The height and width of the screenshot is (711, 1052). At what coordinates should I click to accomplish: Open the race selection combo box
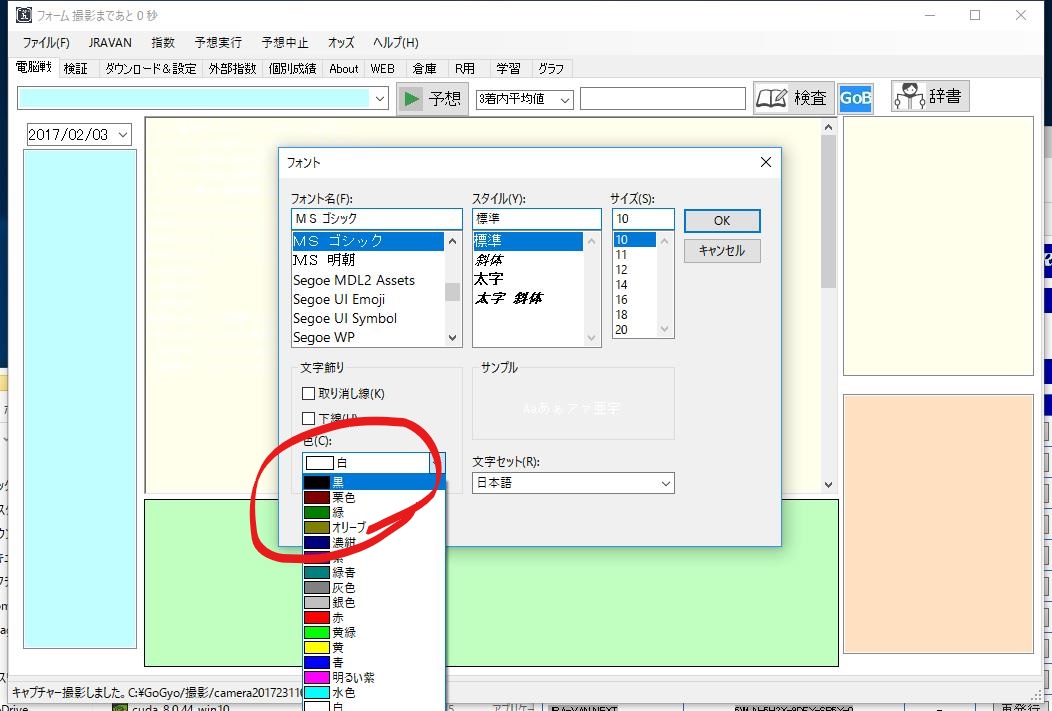203,99
